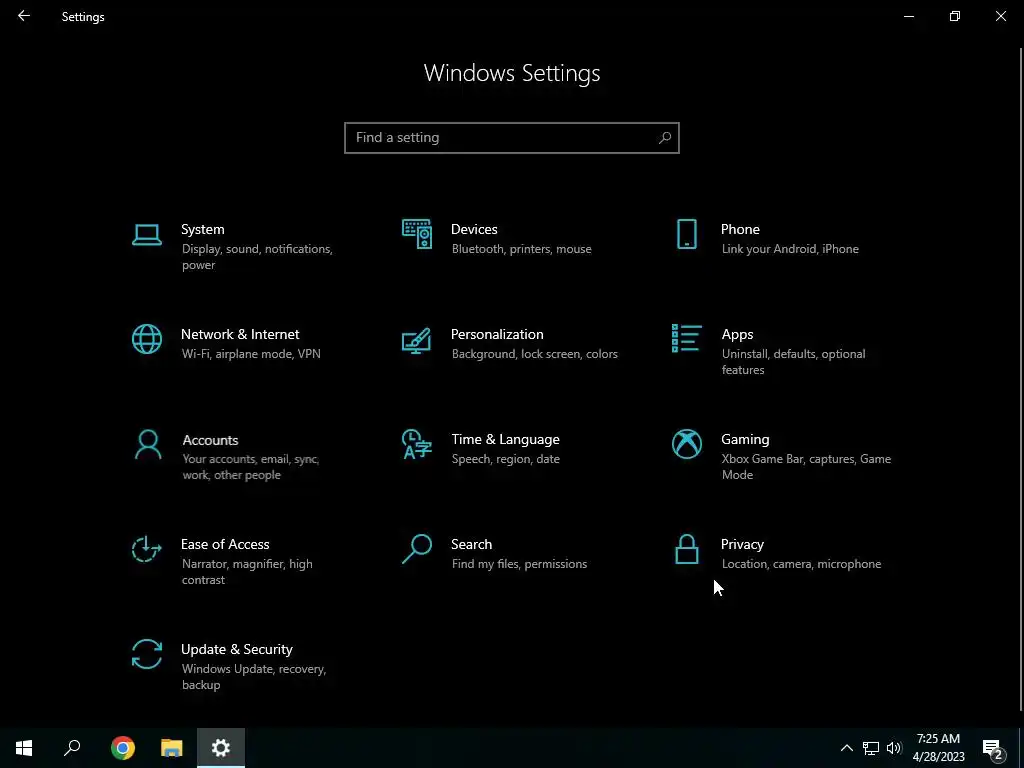The height and width of the screenshot is (768, 1024).
Task: Open the notification Action Center
Action: [x=993, y=749]
